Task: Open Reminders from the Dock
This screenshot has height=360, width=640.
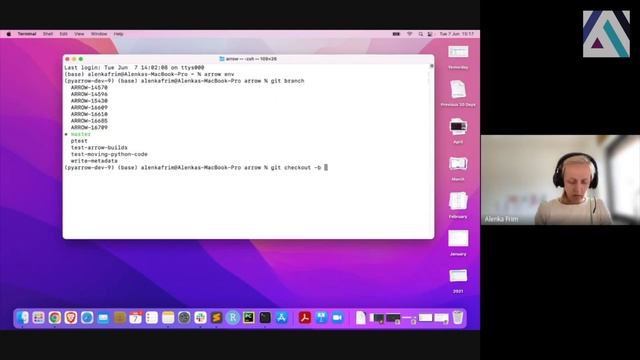Action: click(x=151, y=318)
